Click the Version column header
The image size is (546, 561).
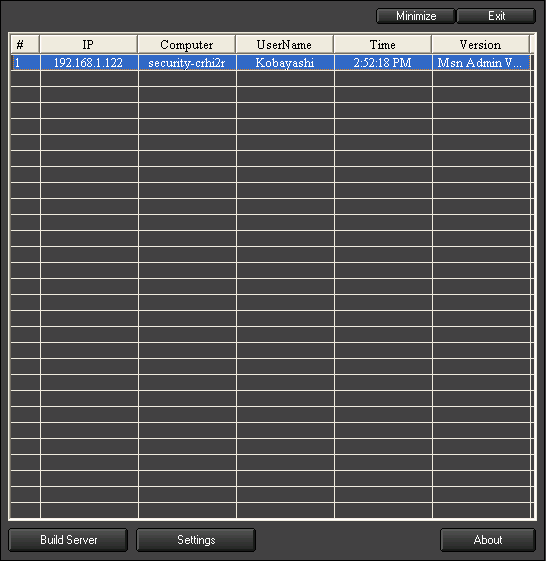[x=481, y=45]
